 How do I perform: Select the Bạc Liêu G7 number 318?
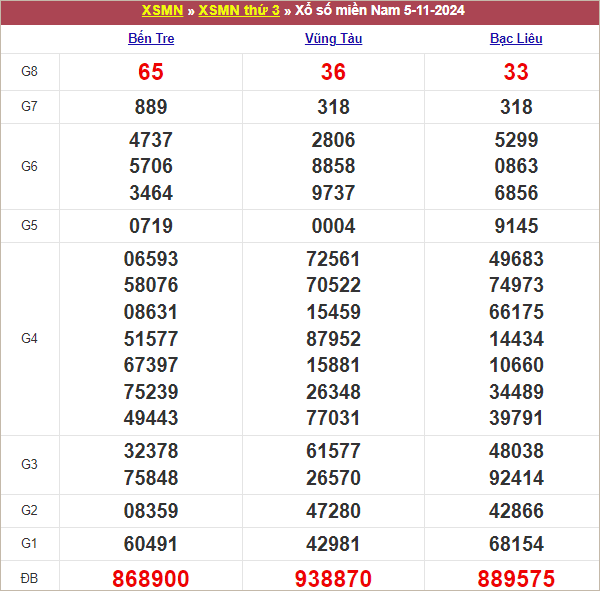coord(516,107)
